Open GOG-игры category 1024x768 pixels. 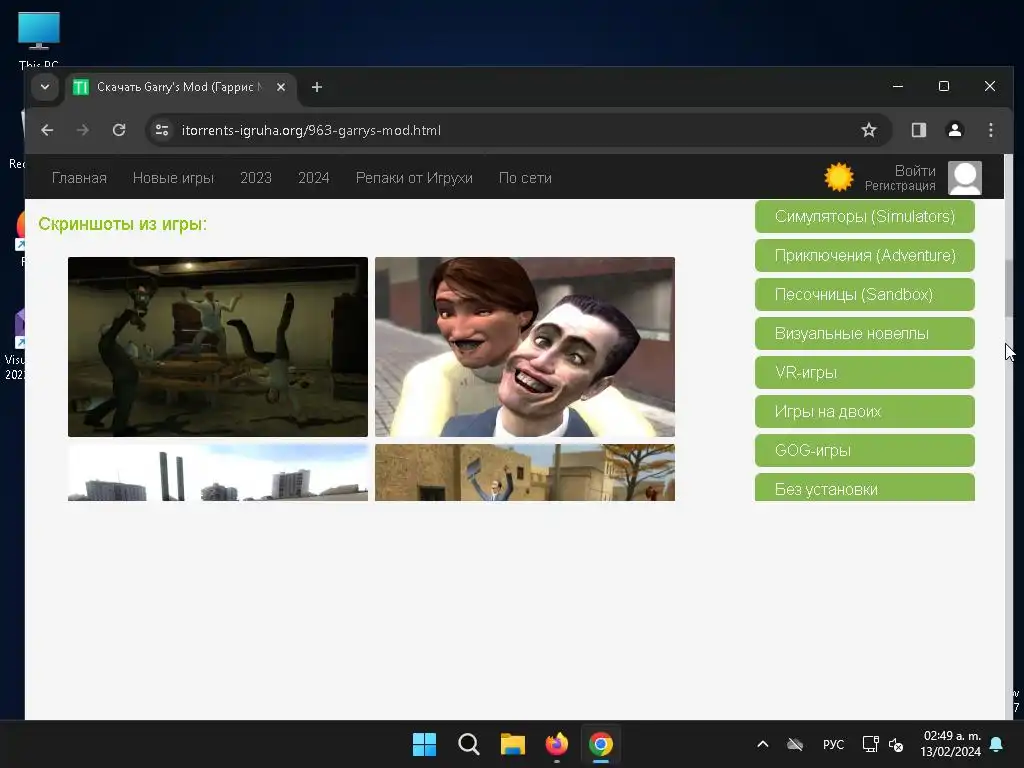[x=865, y=451]
